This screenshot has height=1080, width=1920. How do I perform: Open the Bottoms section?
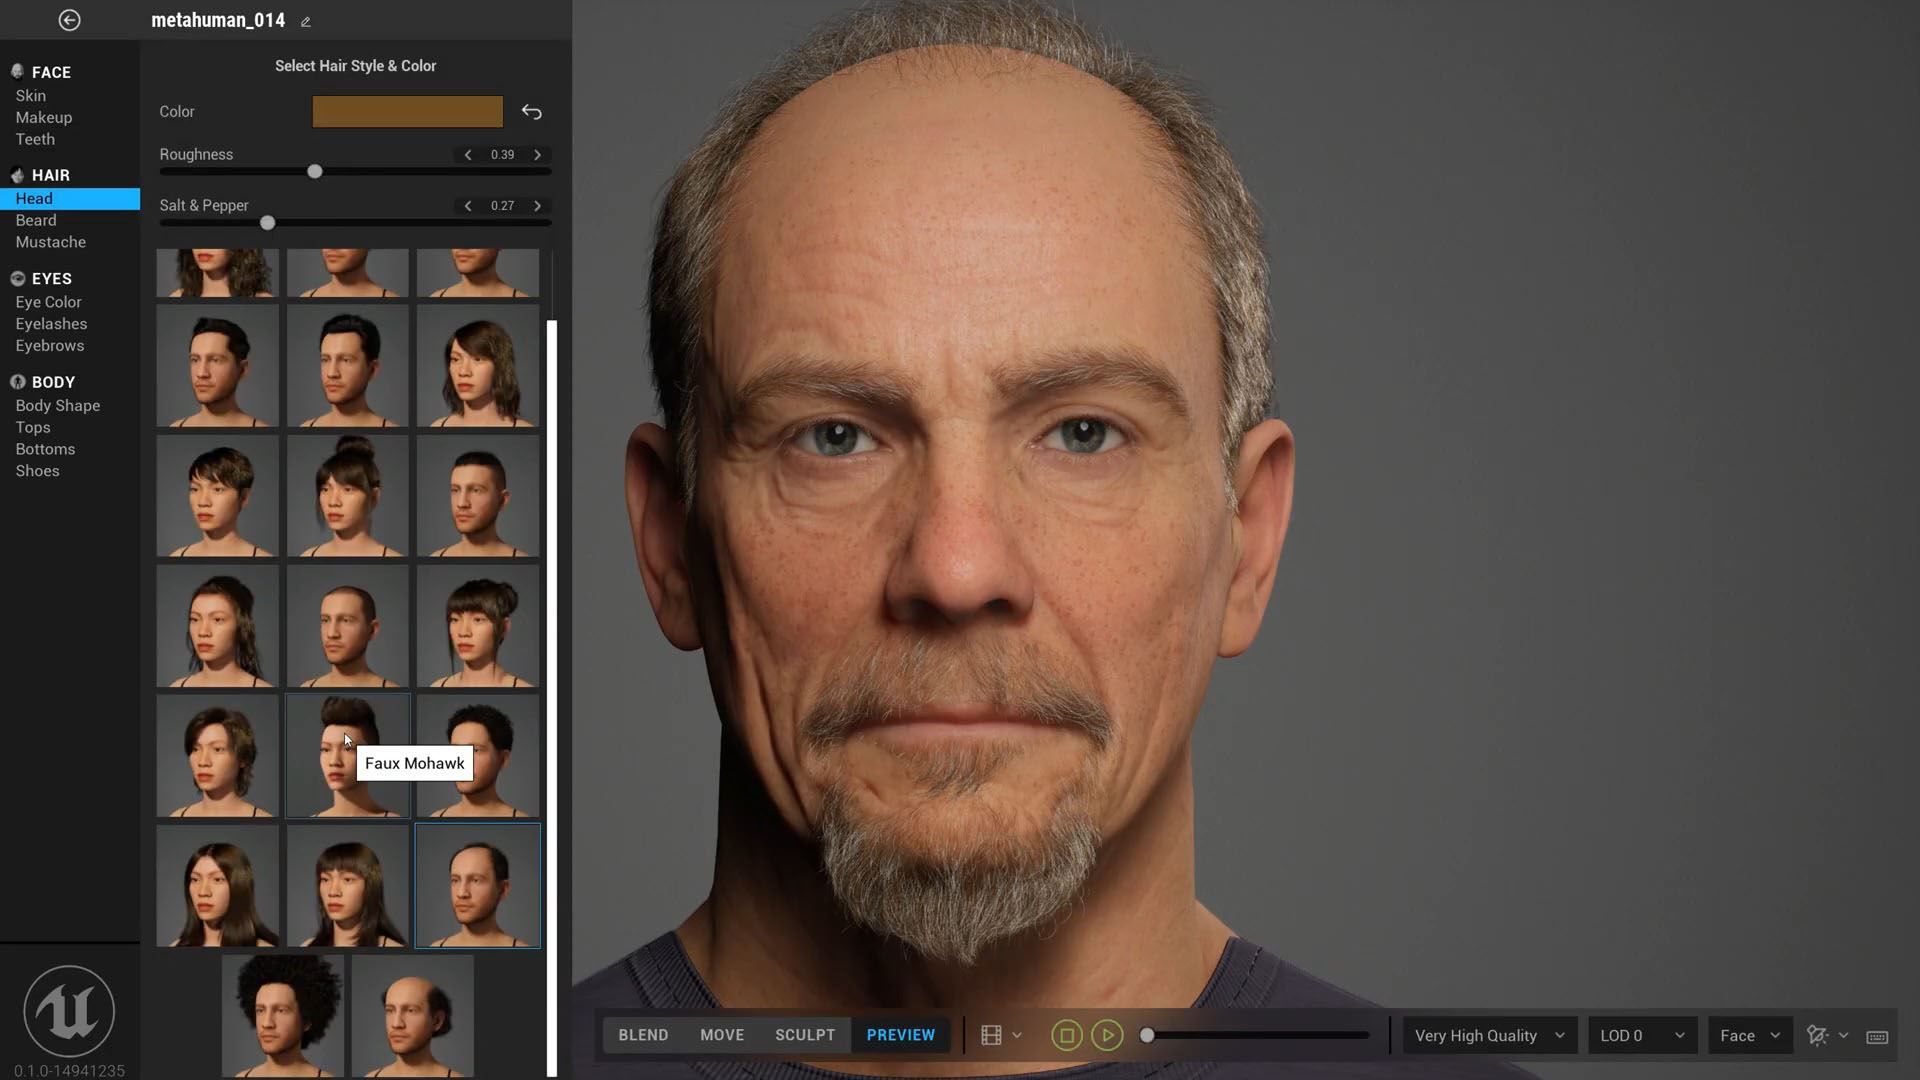click(x=45, y=450)
